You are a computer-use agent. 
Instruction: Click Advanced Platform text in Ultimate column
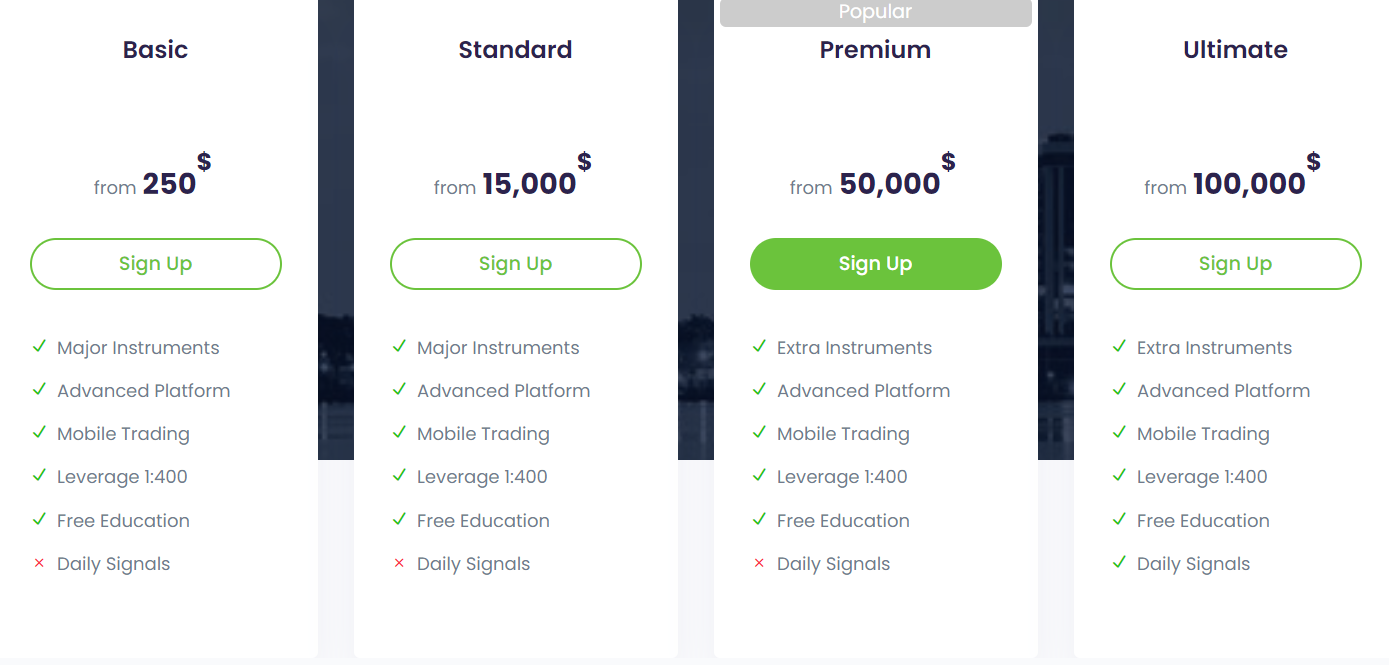pos(1223,391)
